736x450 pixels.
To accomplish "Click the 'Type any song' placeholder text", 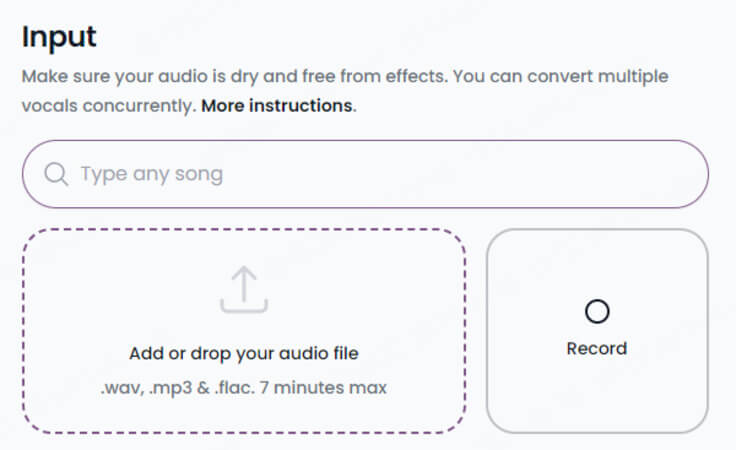I will point(152,174).
